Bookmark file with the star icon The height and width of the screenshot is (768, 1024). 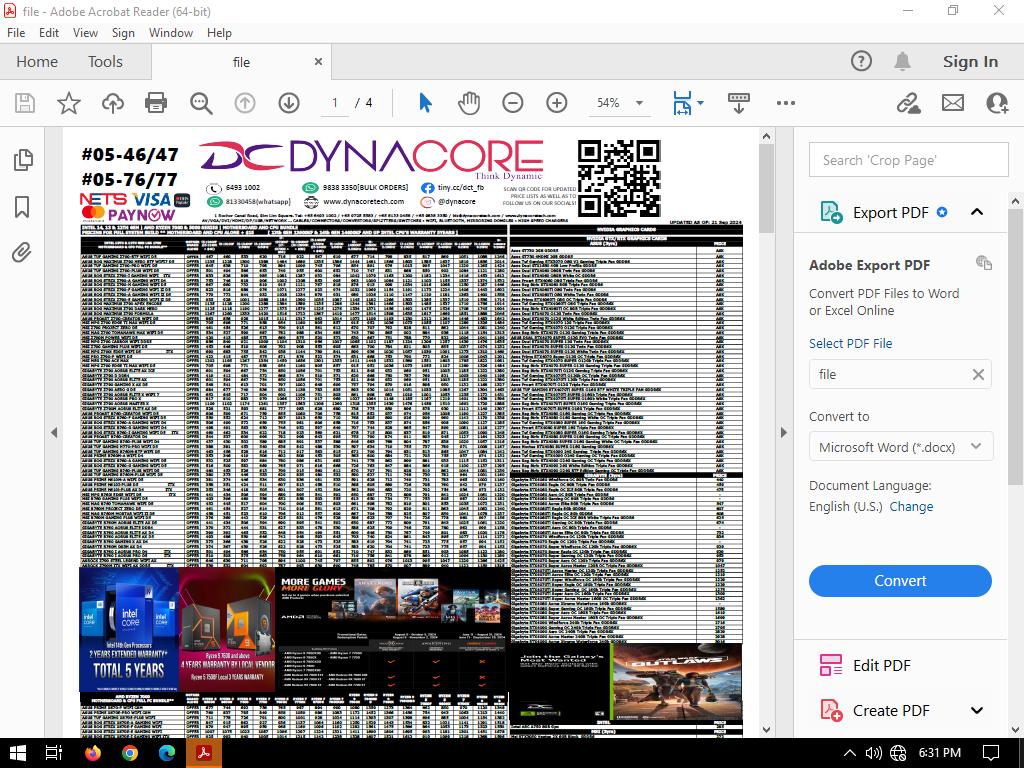(68, 103)
